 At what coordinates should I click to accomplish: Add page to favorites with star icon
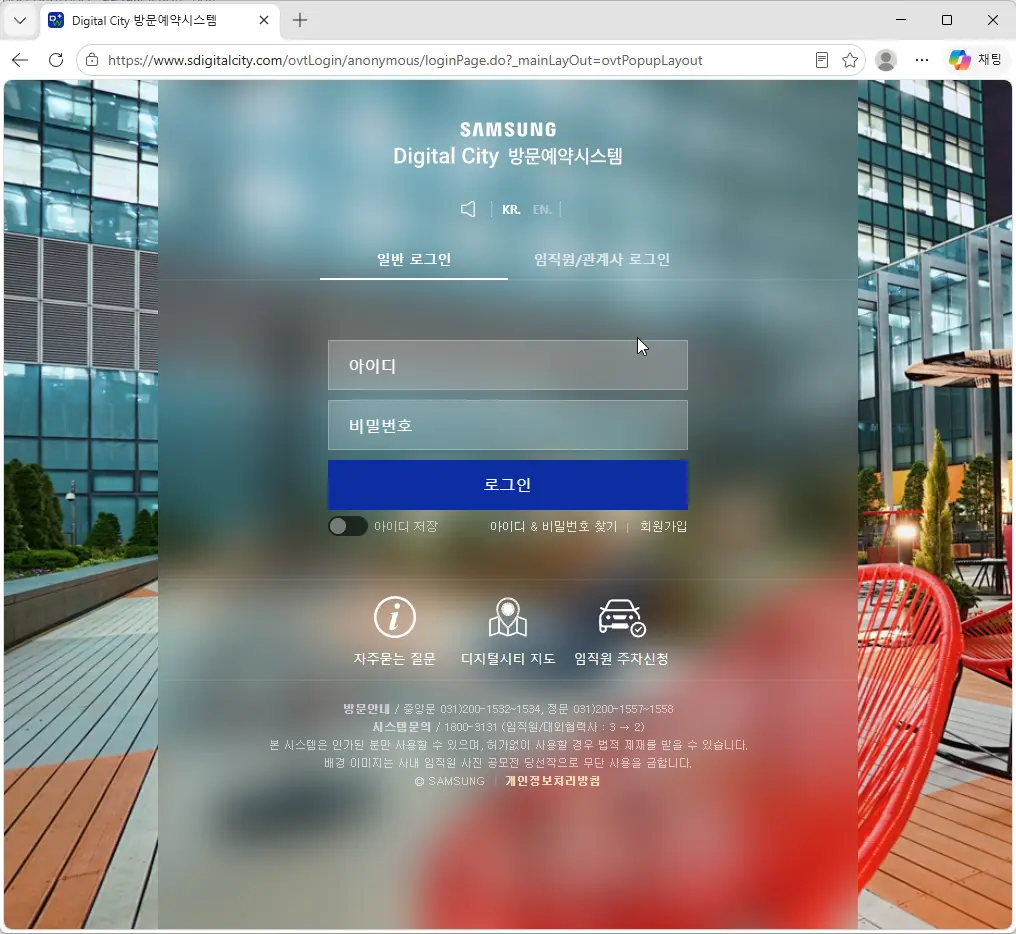tap(850, 60)
